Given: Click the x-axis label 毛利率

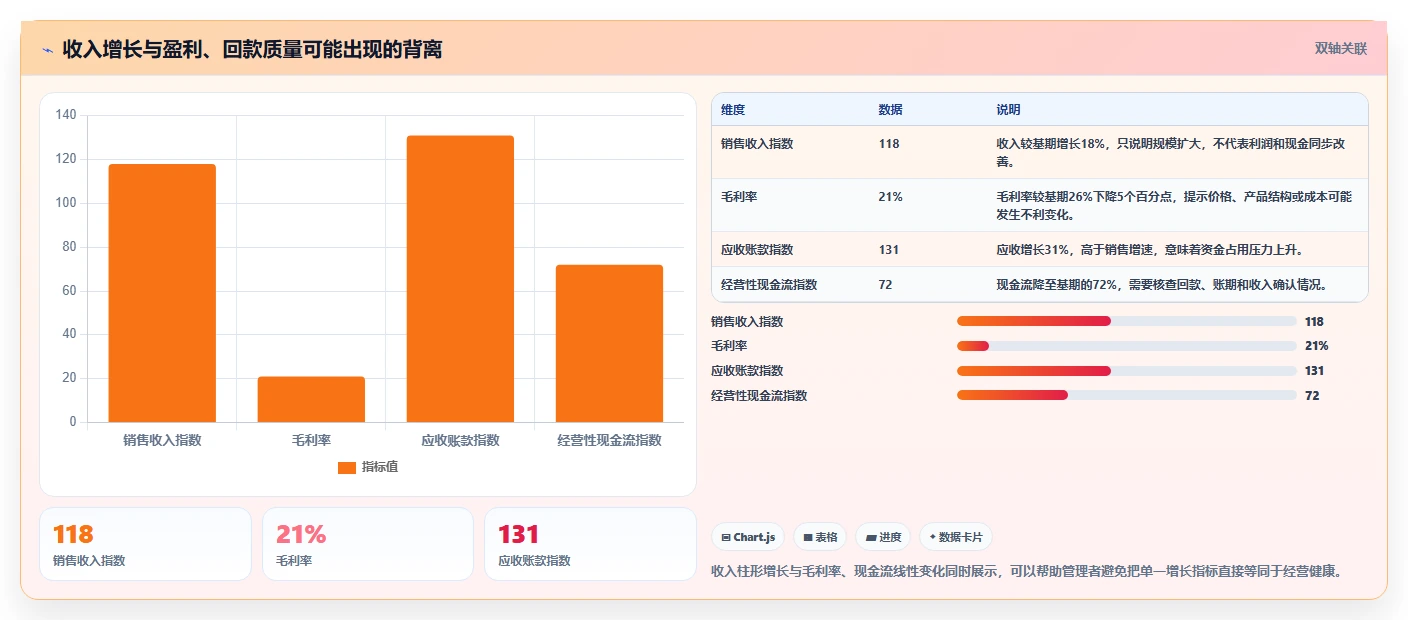Looking at the screenshot, I should click(x=311, y=440).
